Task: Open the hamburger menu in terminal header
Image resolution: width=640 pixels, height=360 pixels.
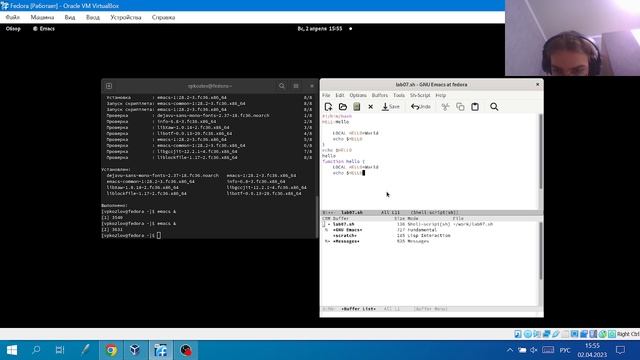Action: click(296, 86)
